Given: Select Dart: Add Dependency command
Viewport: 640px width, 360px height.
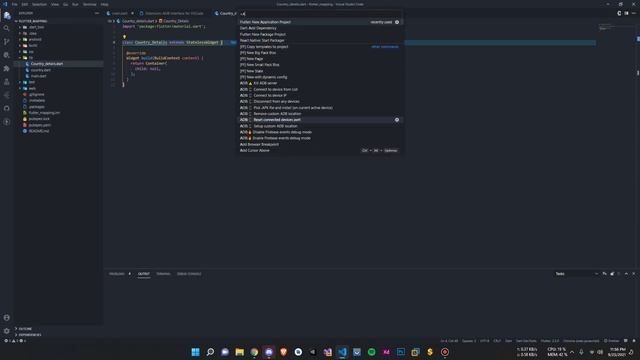Looking at the screenshot, I should [320, 28].
